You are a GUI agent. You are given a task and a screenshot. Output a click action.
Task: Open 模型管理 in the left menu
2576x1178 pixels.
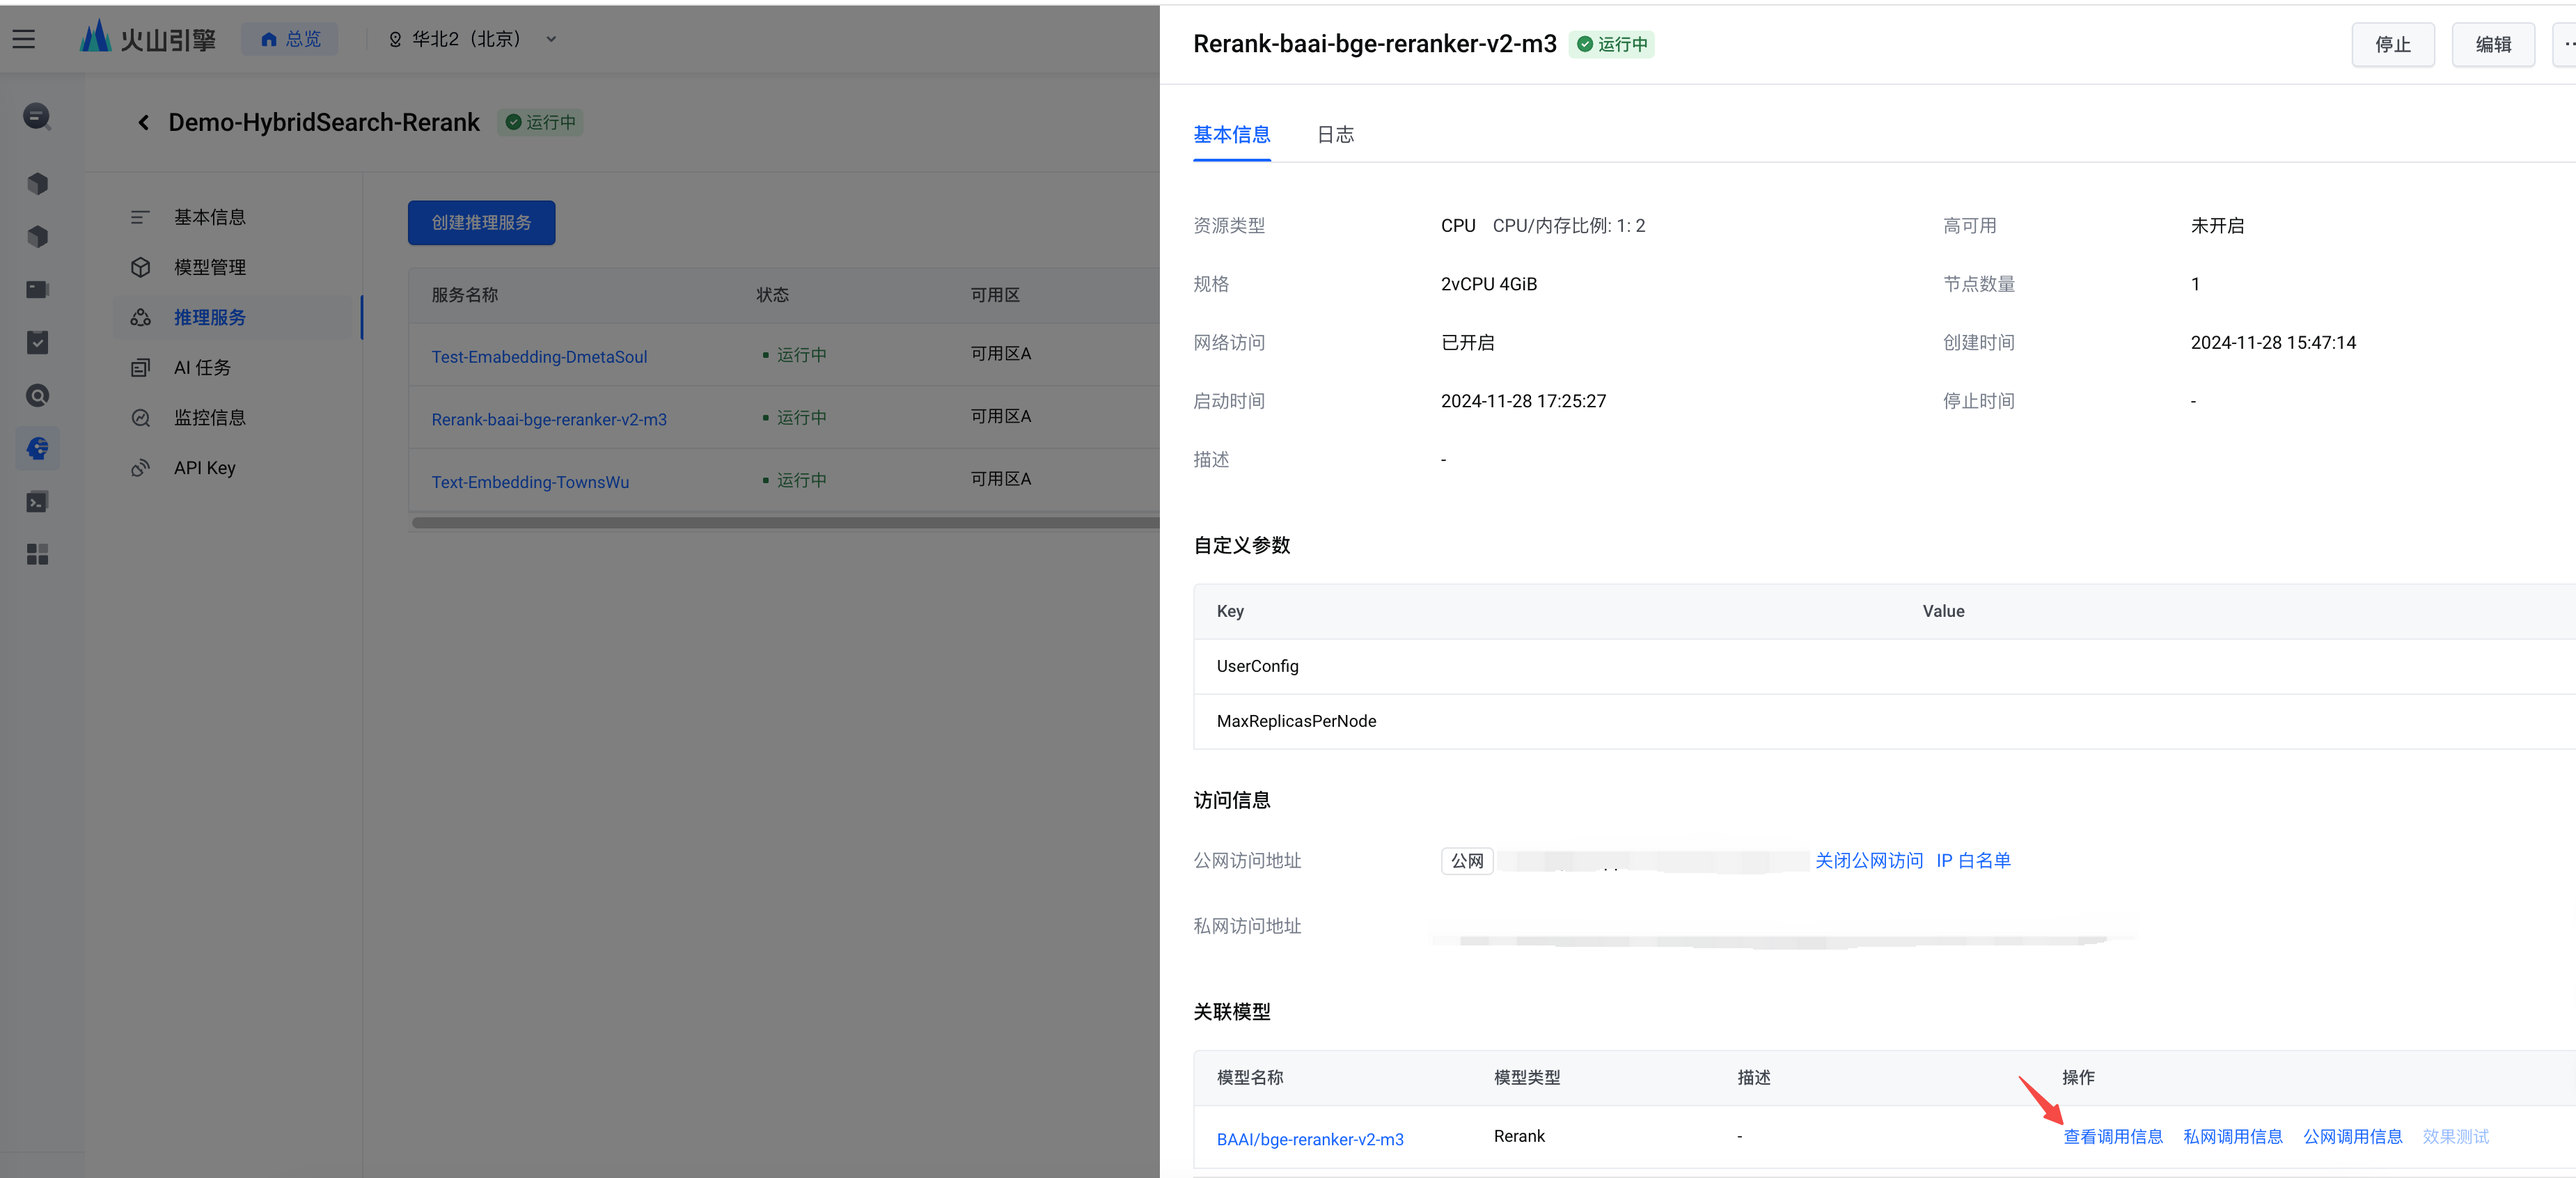209,267
